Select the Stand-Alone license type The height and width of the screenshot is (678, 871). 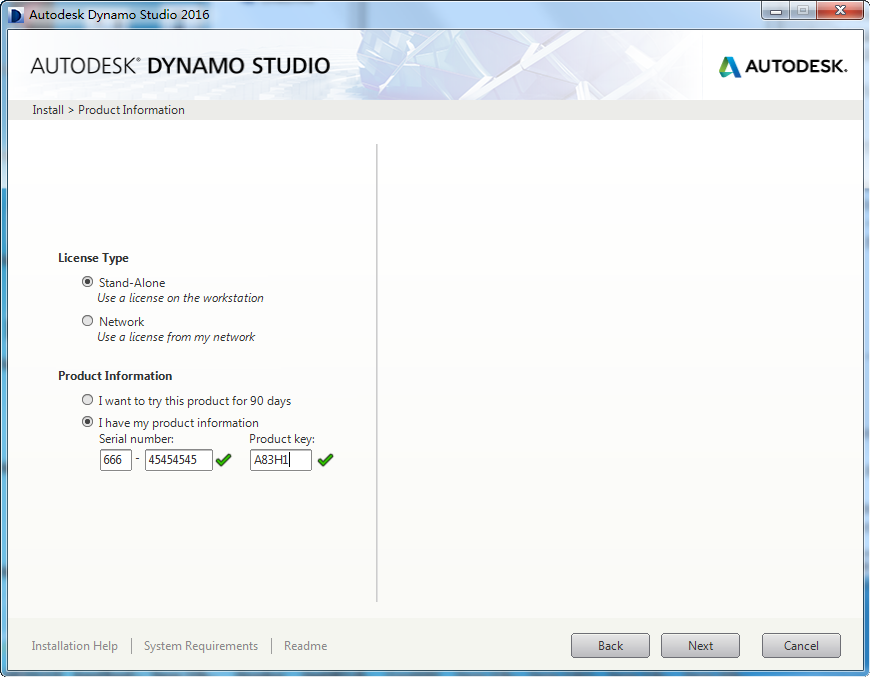coord(88,283)
